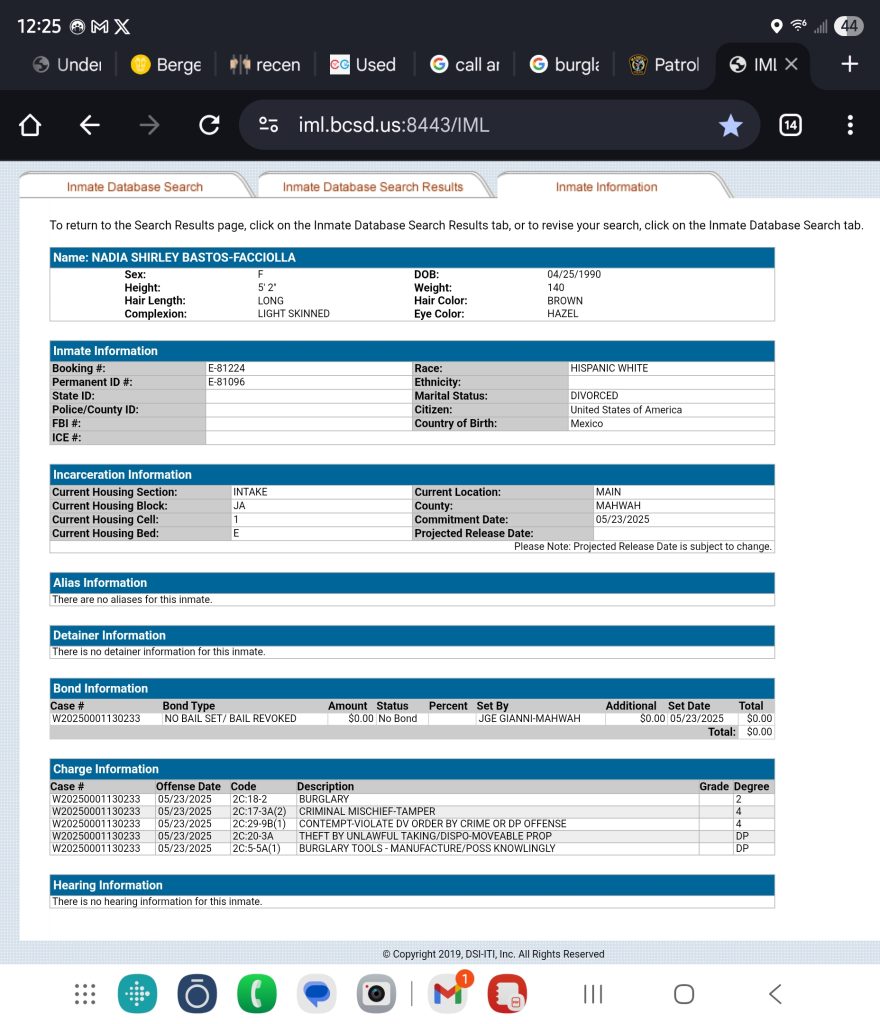
Task: Tap the address bar URL iml.bcsd.us:8443/IML
Action: (x=394, y=125)
